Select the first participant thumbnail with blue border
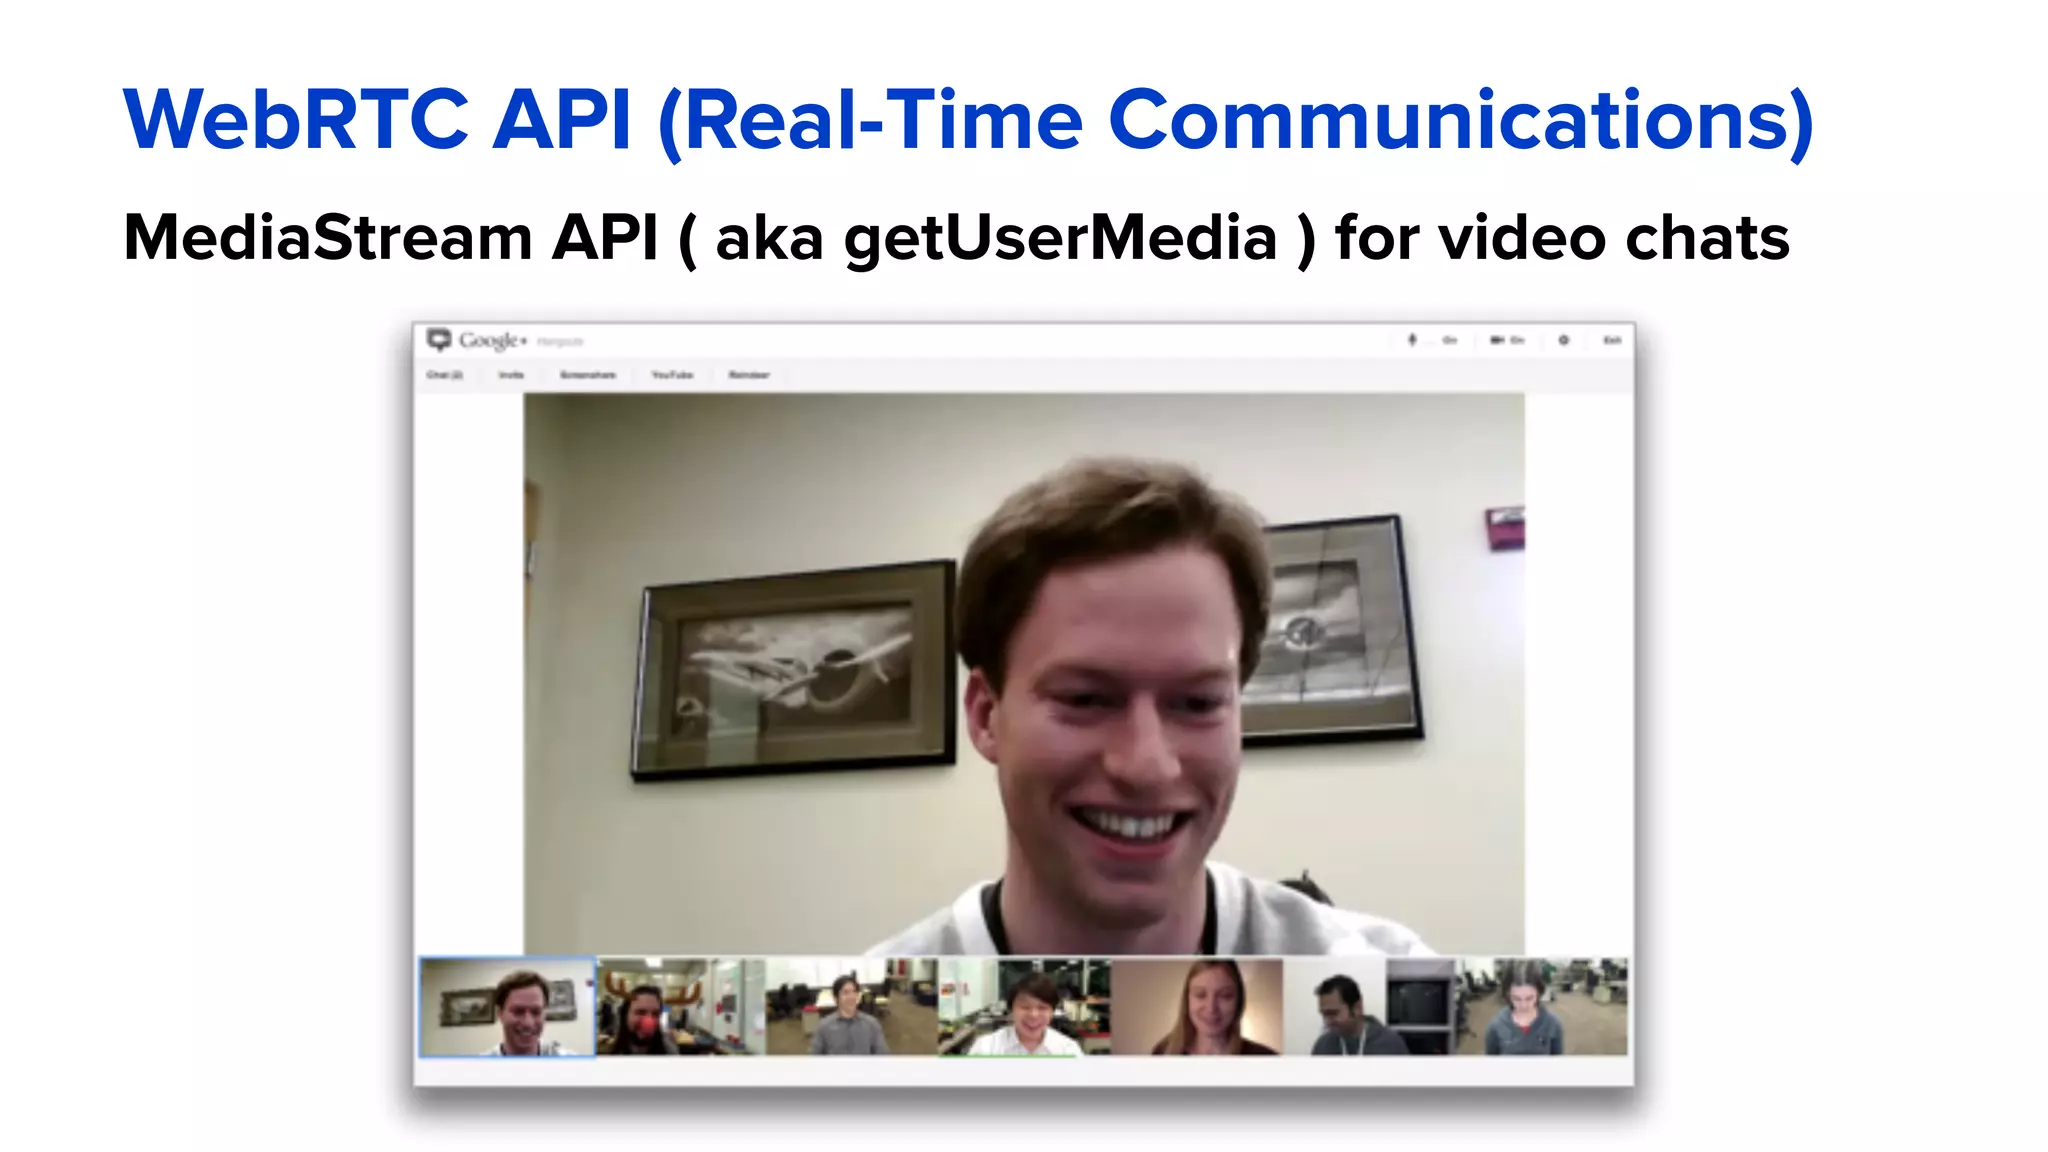 [x=507, y=1006]
